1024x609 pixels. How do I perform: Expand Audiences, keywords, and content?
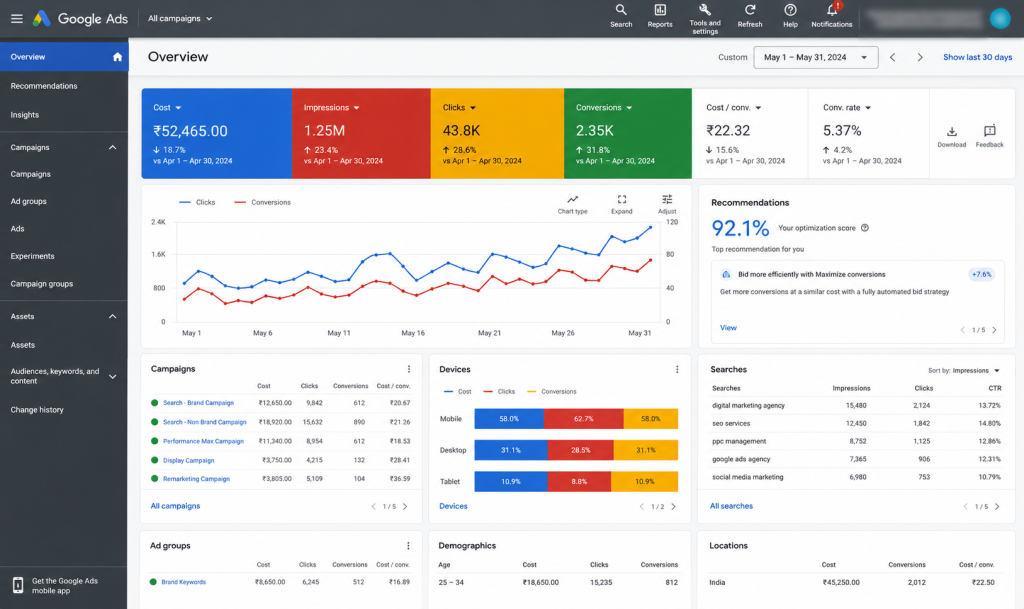112,377
